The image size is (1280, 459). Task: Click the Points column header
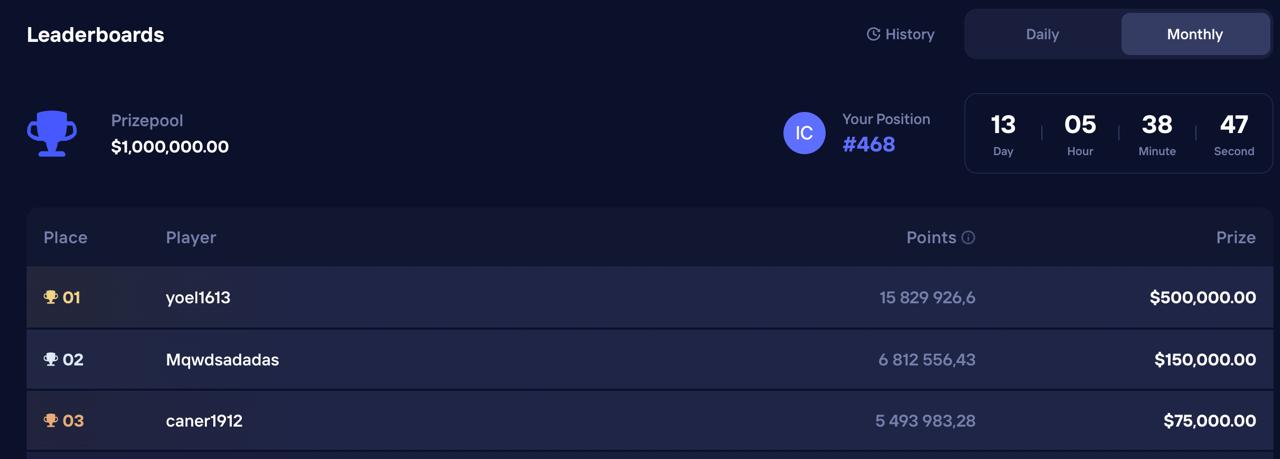tap(931, 238)
